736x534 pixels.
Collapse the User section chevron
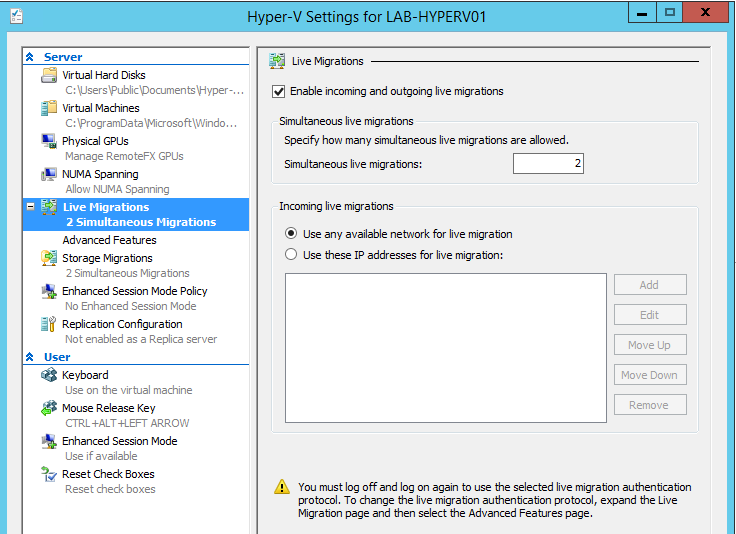30,357
